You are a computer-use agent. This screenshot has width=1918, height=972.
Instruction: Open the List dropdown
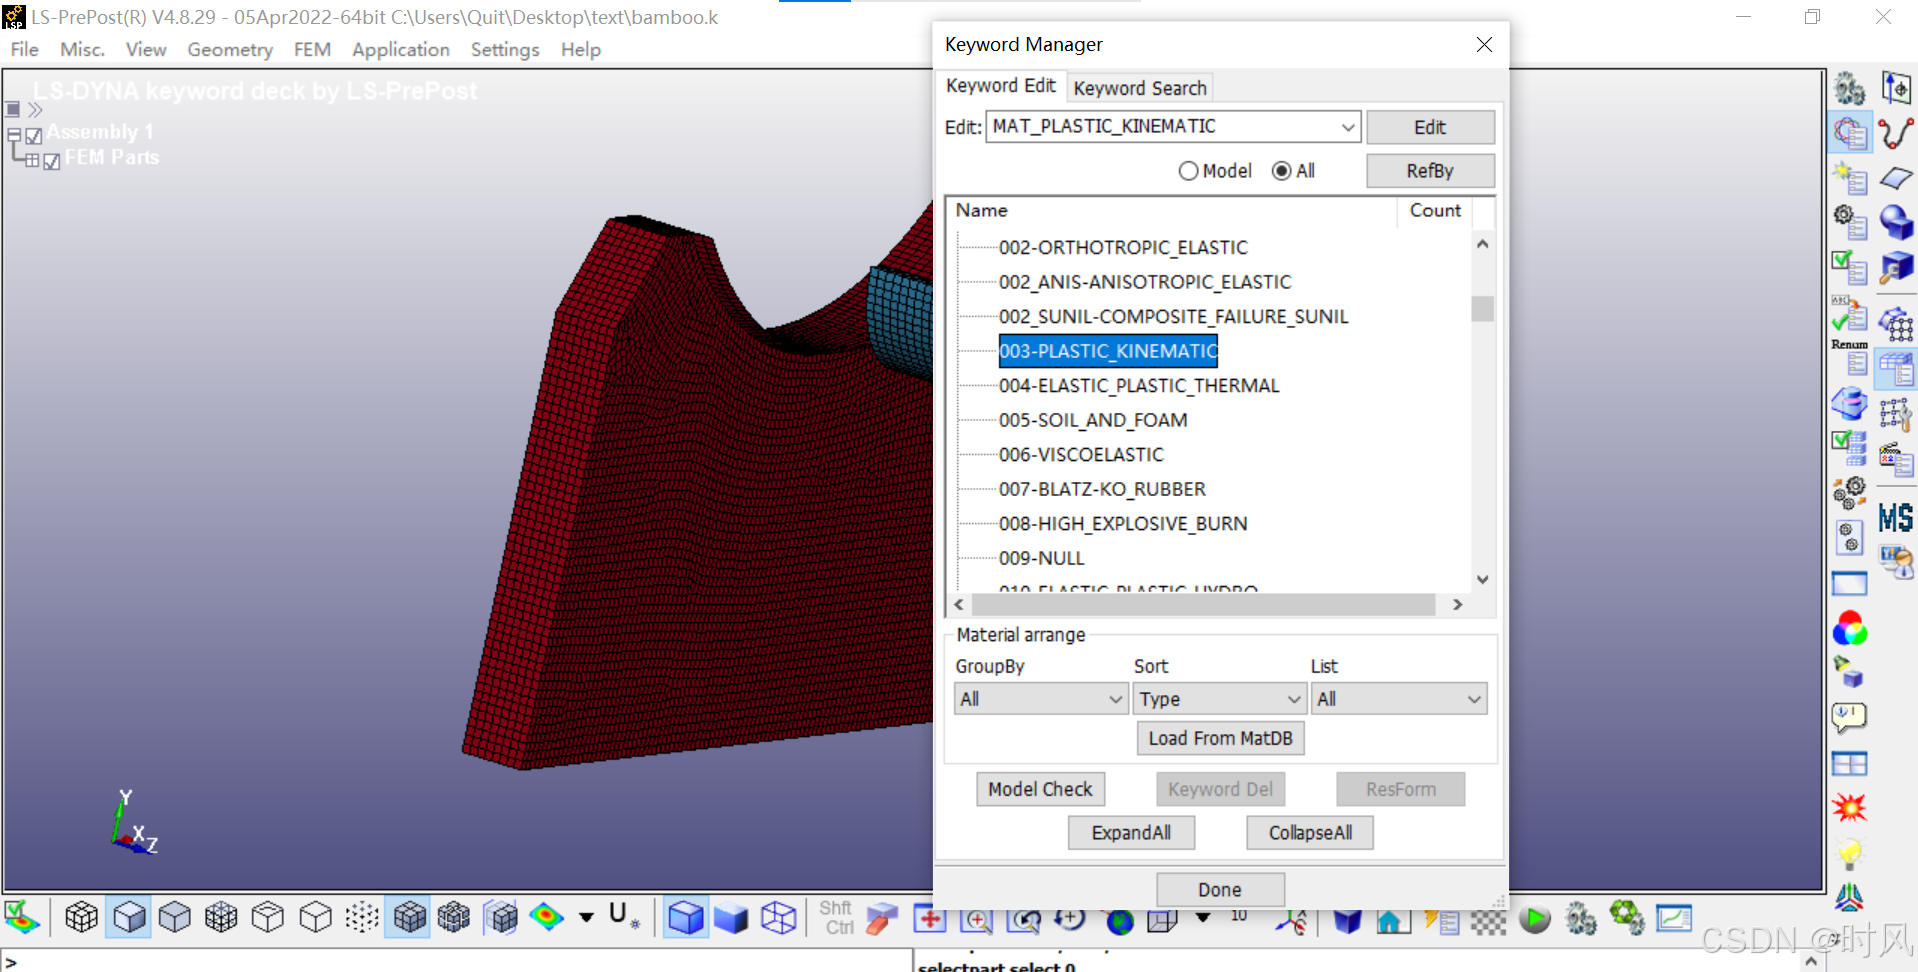point(1399,699)
